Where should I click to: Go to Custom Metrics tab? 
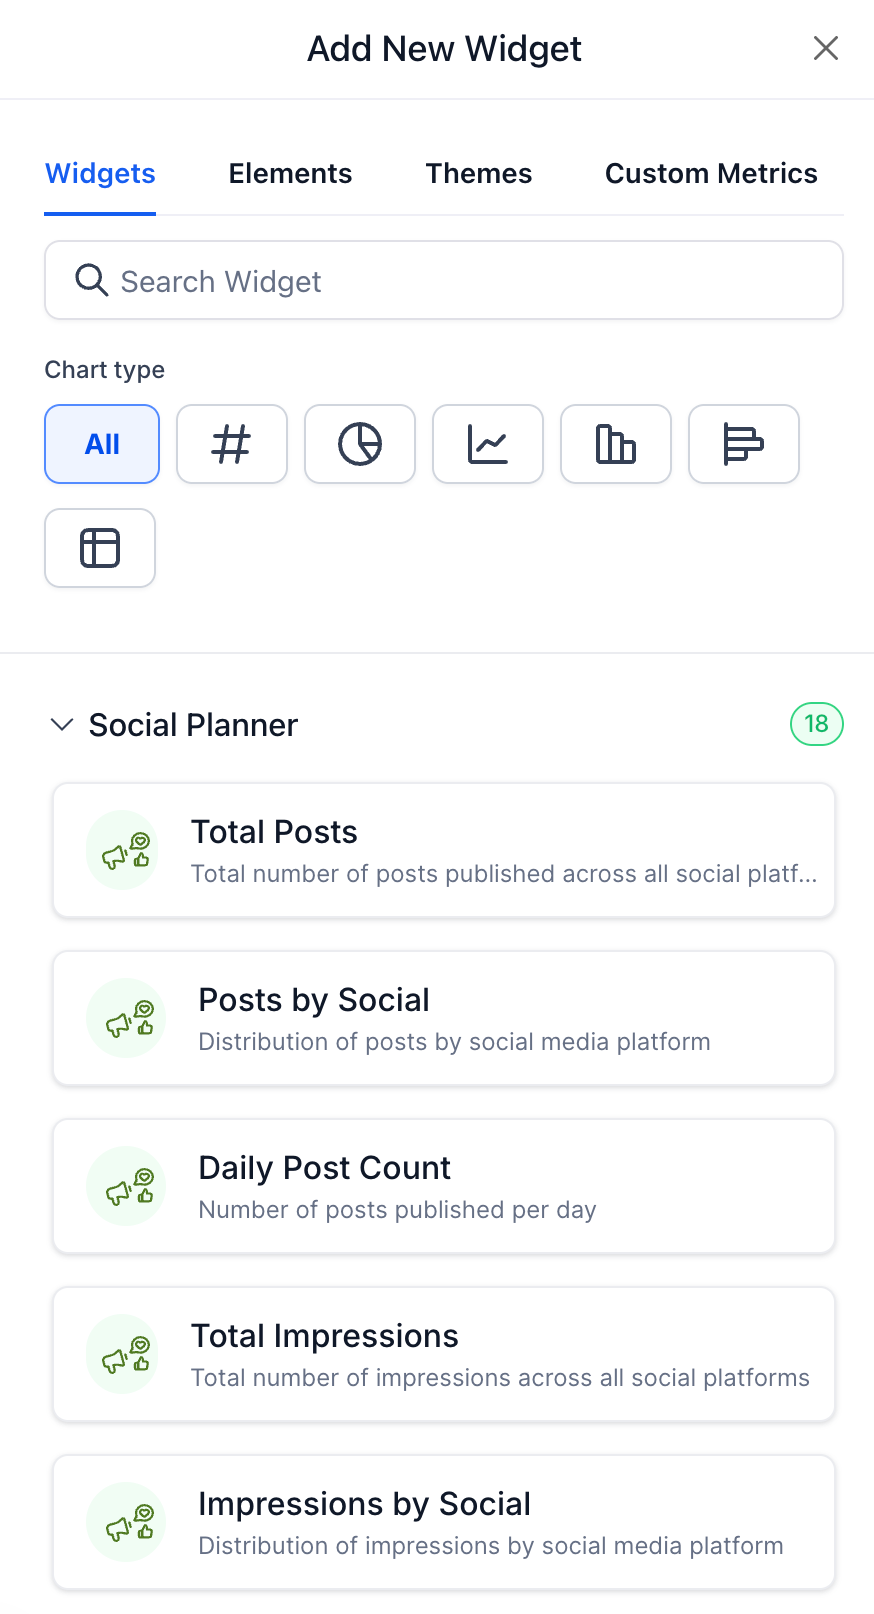tap(711, 174)
